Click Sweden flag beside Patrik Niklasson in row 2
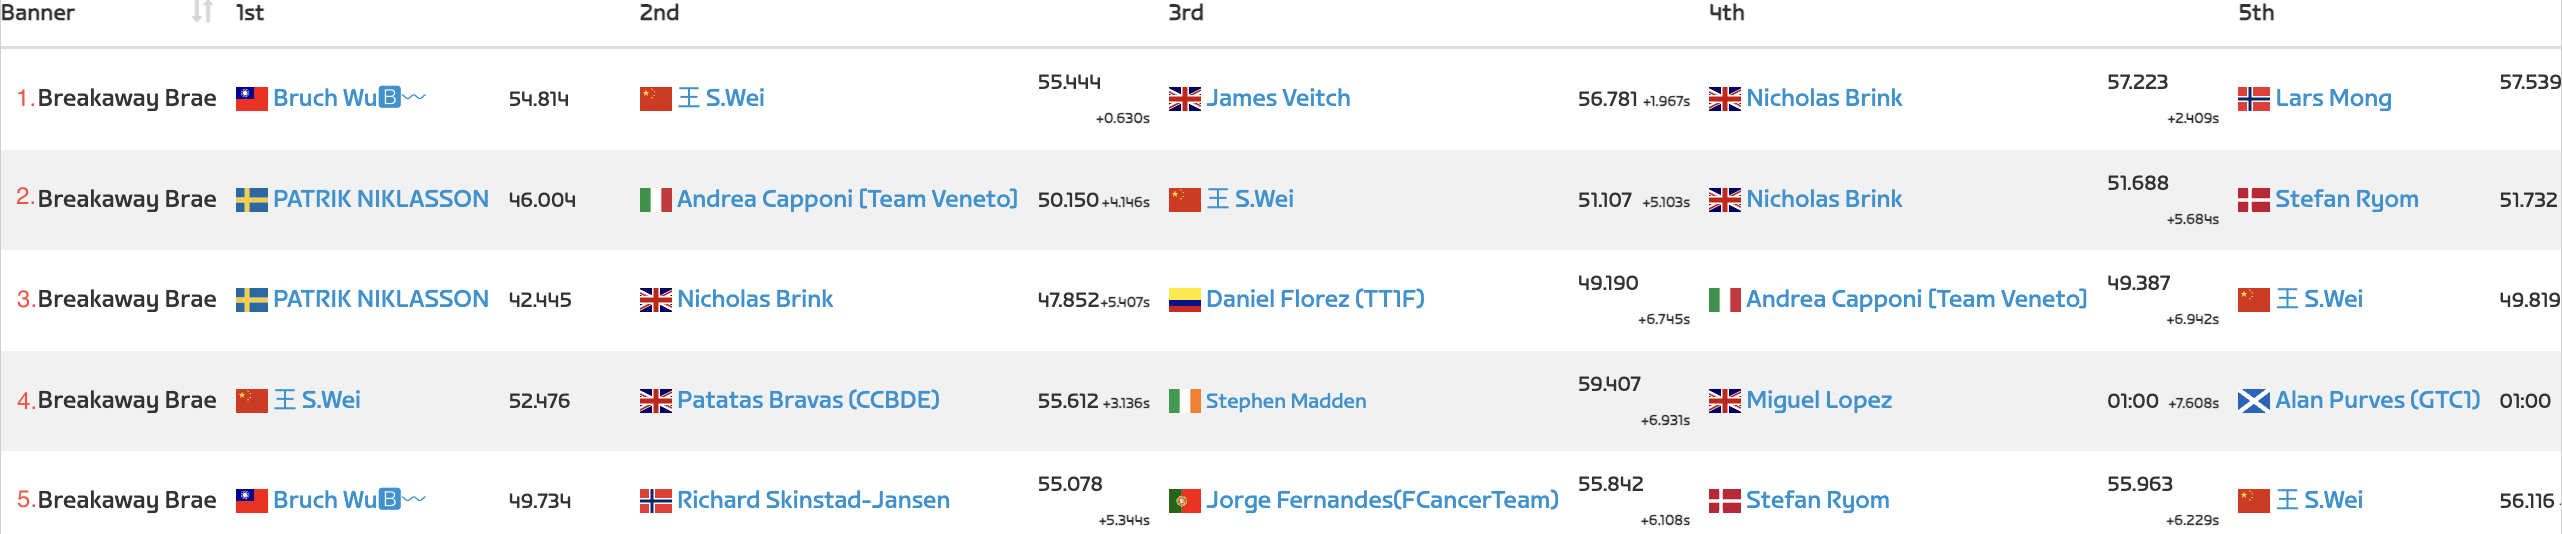Viewport: 2562px width, 534px height. click(x=251, y=199)
